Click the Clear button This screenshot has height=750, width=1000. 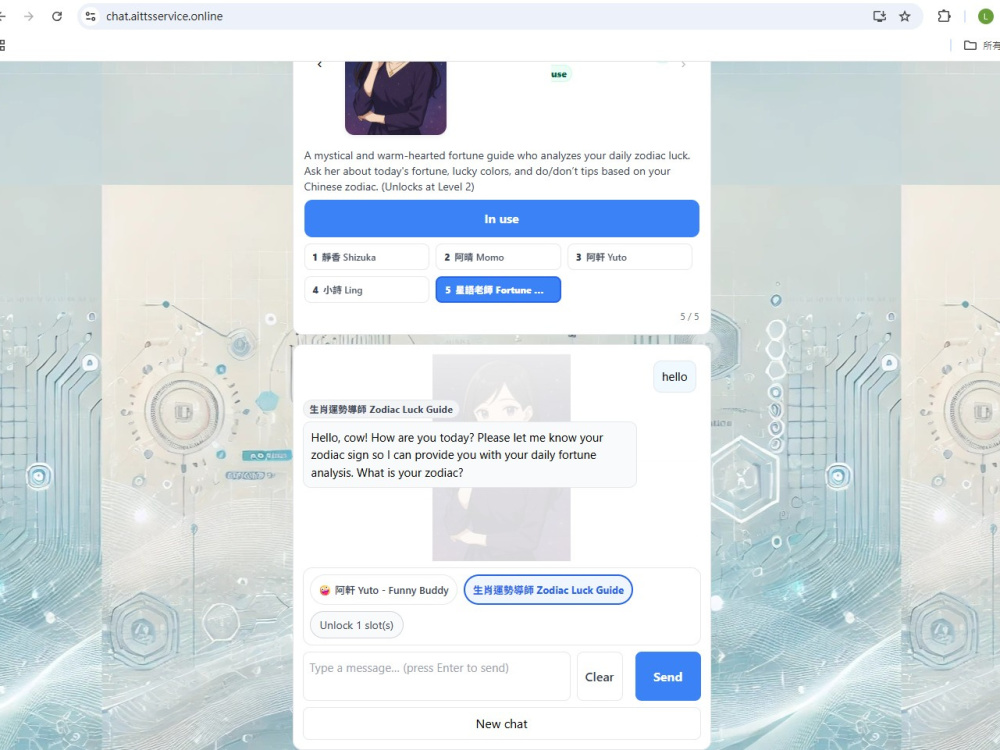(599, 677)
